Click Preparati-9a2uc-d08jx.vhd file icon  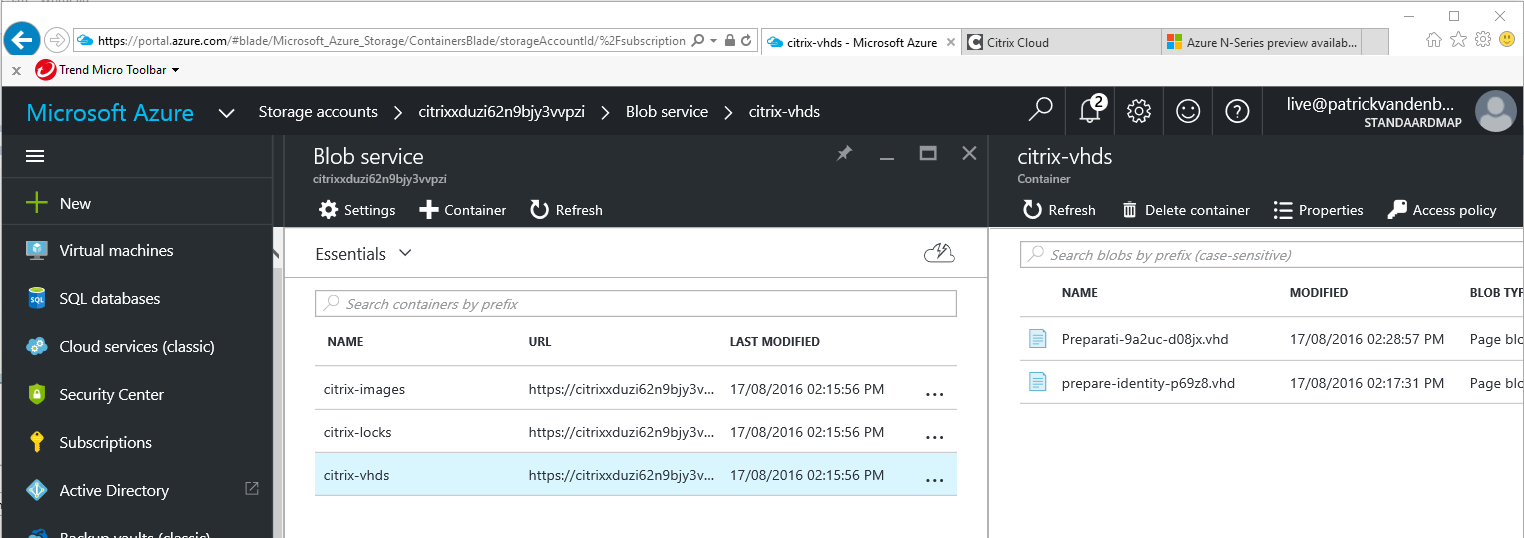coord(1038,339)
